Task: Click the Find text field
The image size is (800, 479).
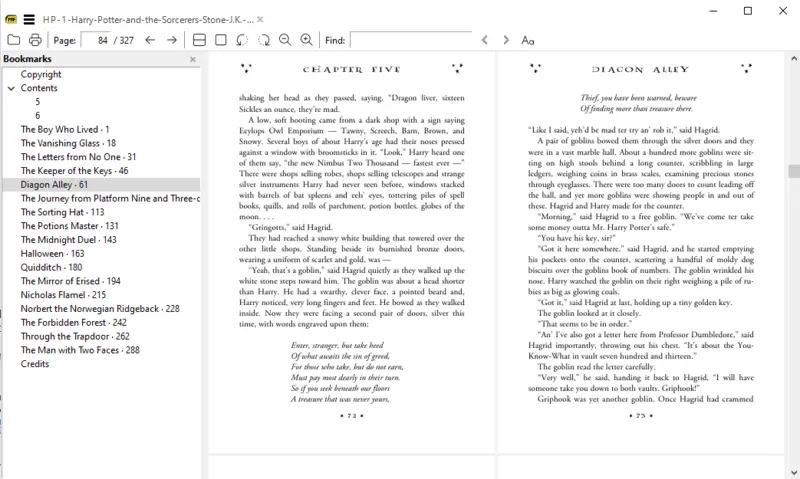Action: (x=411, y=40)
